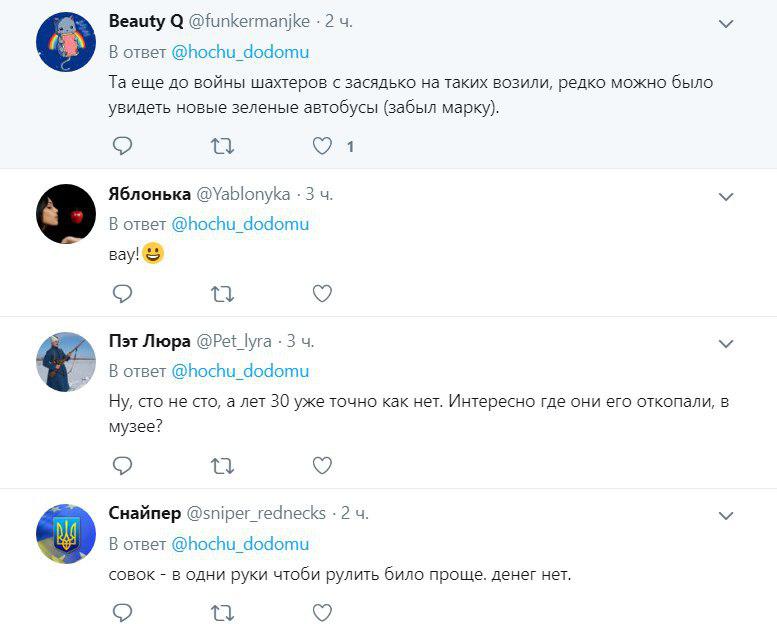Open the @hochu_dodomu link in Beauty Q's reply
The height and width of the screenshot is (624, 777).
point(240,51)
